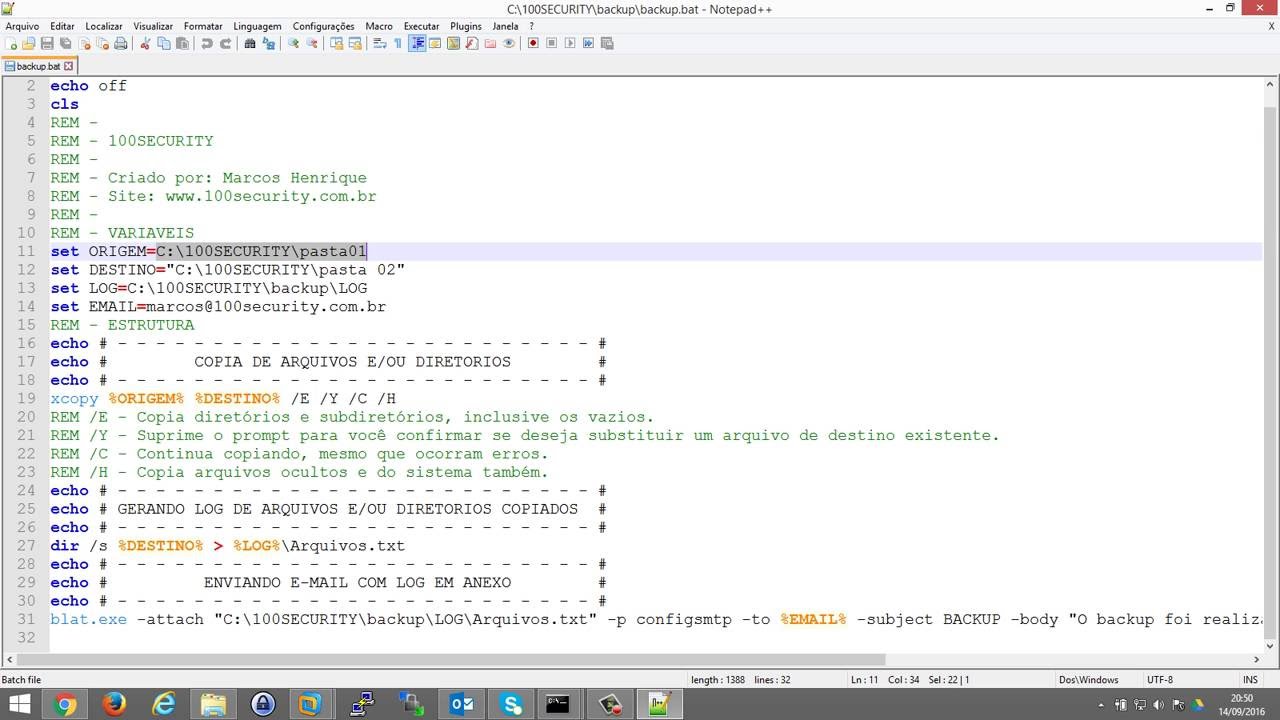Image resolution: width=1280 pixels, height=720 pixels.
Task: Click the stop macro recording icon
Action: (x=551, y=44)
